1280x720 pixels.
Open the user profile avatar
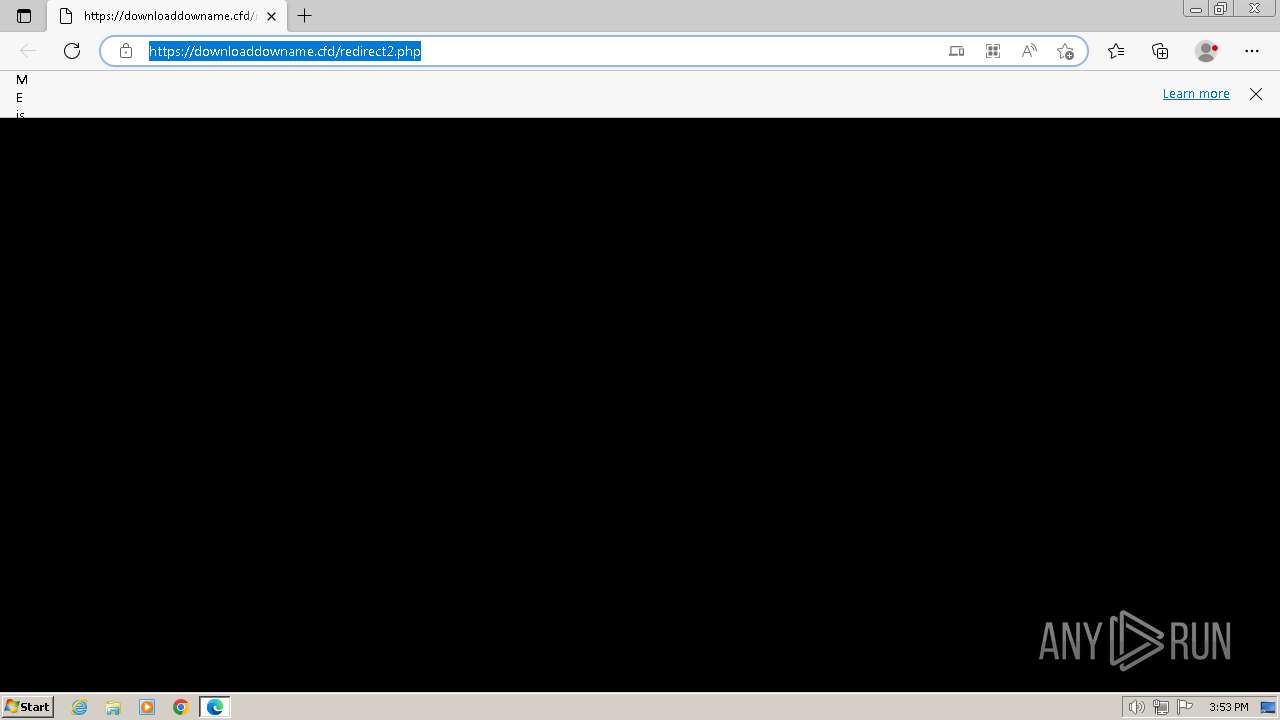pos(1206,51)
